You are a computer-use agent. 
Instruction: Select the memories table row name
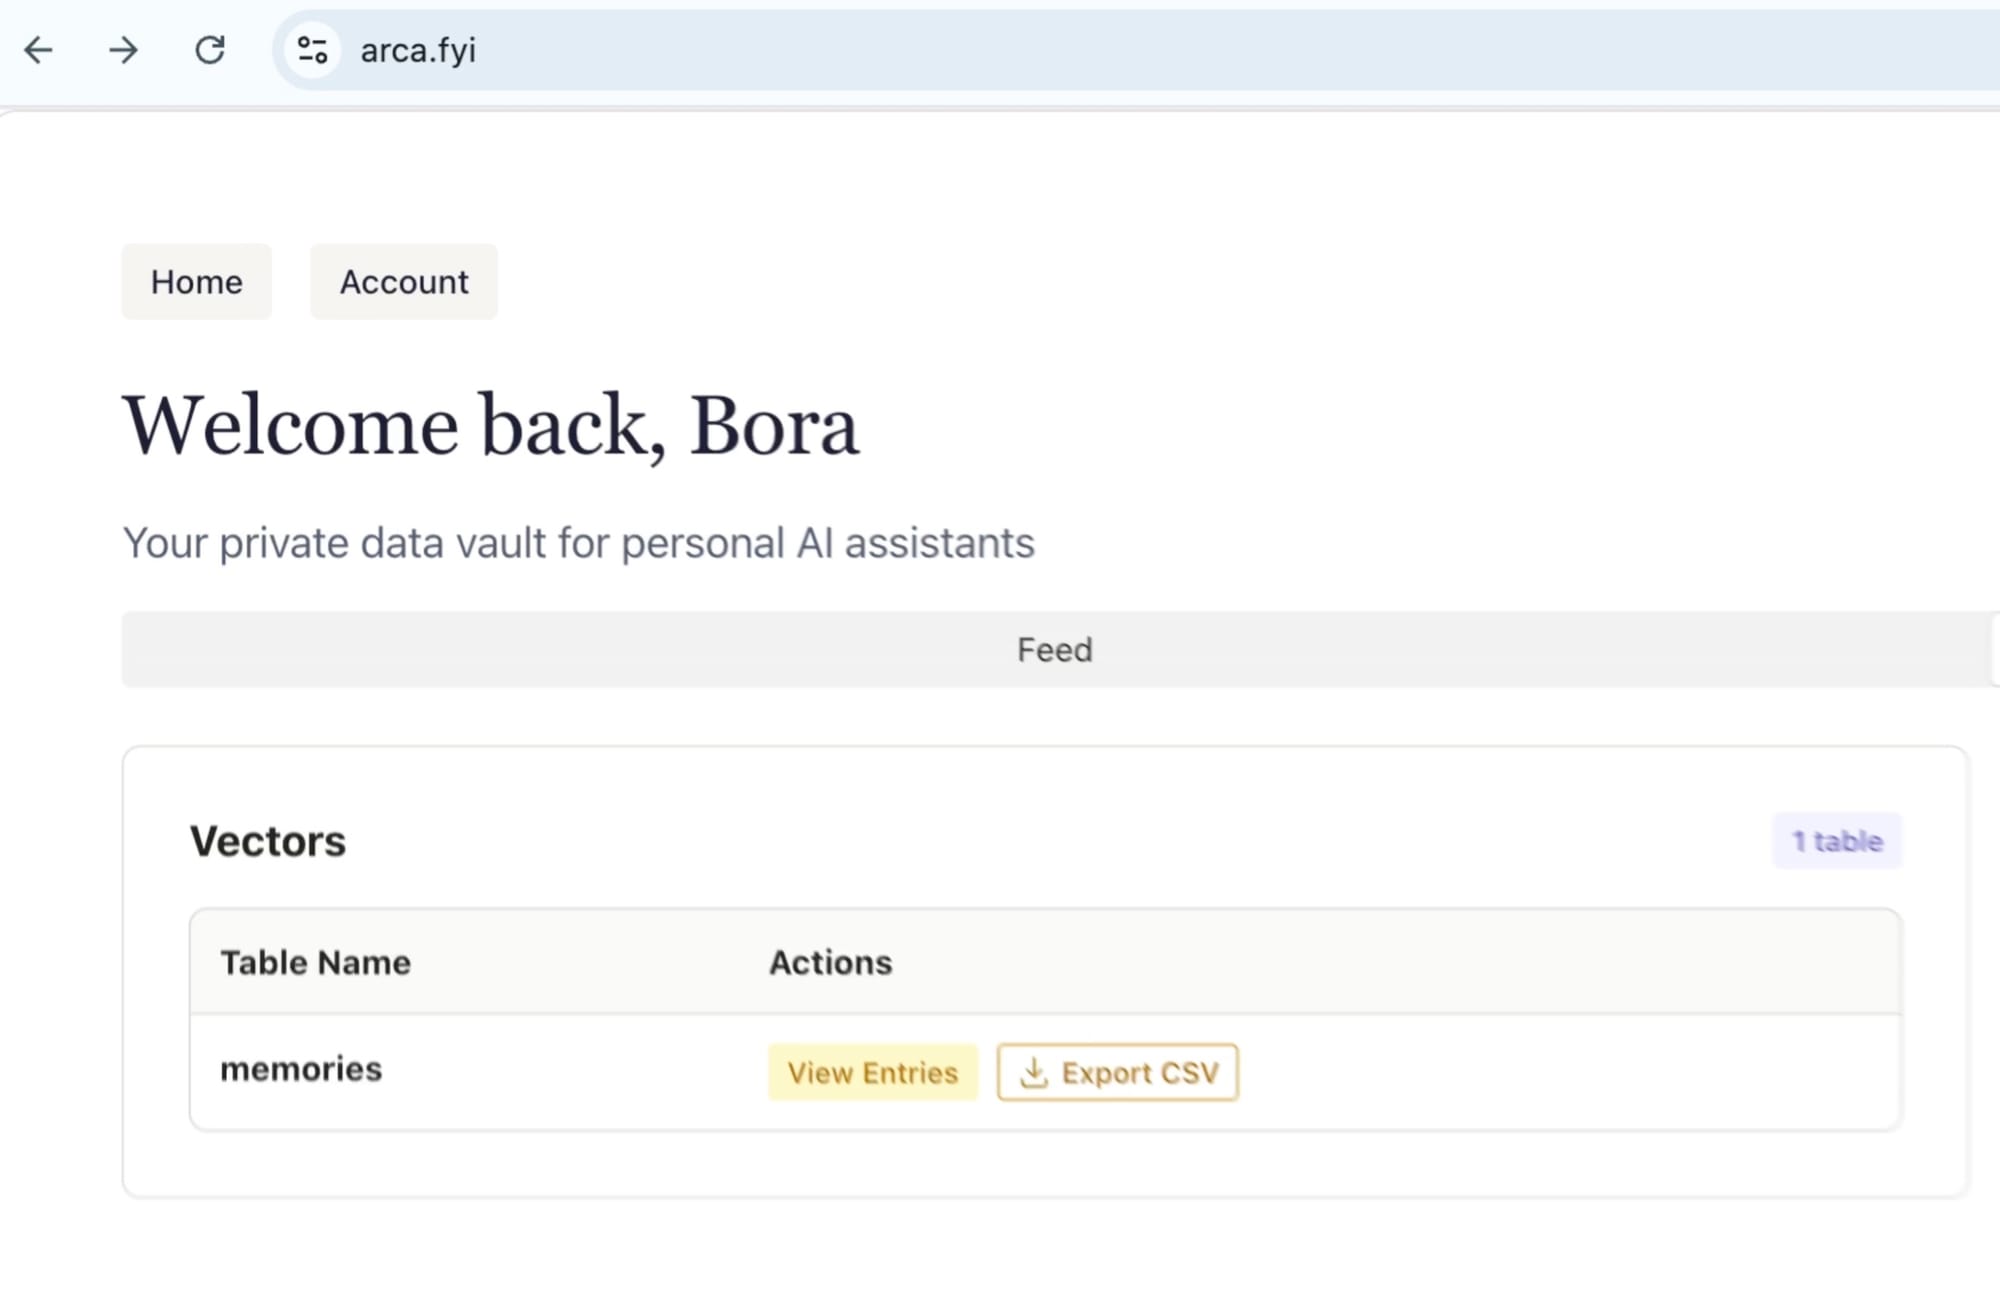(x=301, y=1069)
